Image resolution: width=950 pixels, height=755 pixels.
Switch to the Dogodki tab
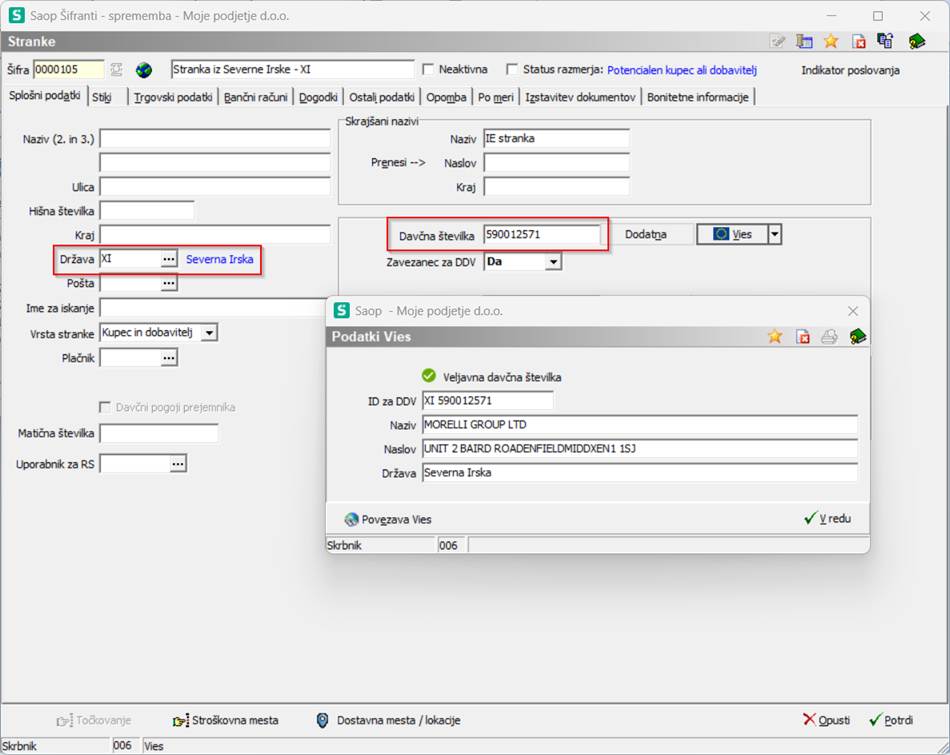click(318, 97)
